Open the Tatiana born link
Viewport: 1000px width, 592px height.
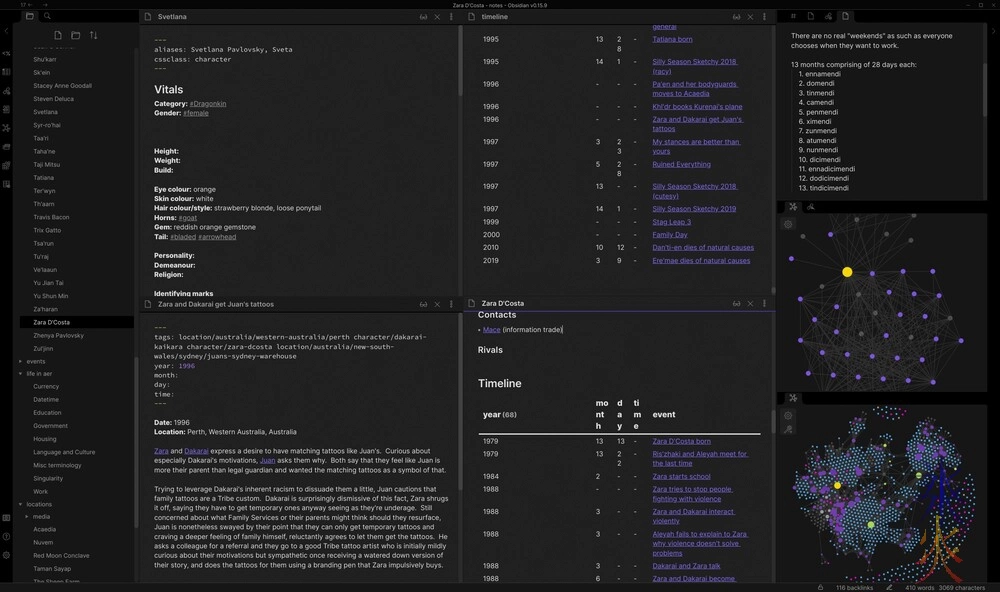point(672,40)
